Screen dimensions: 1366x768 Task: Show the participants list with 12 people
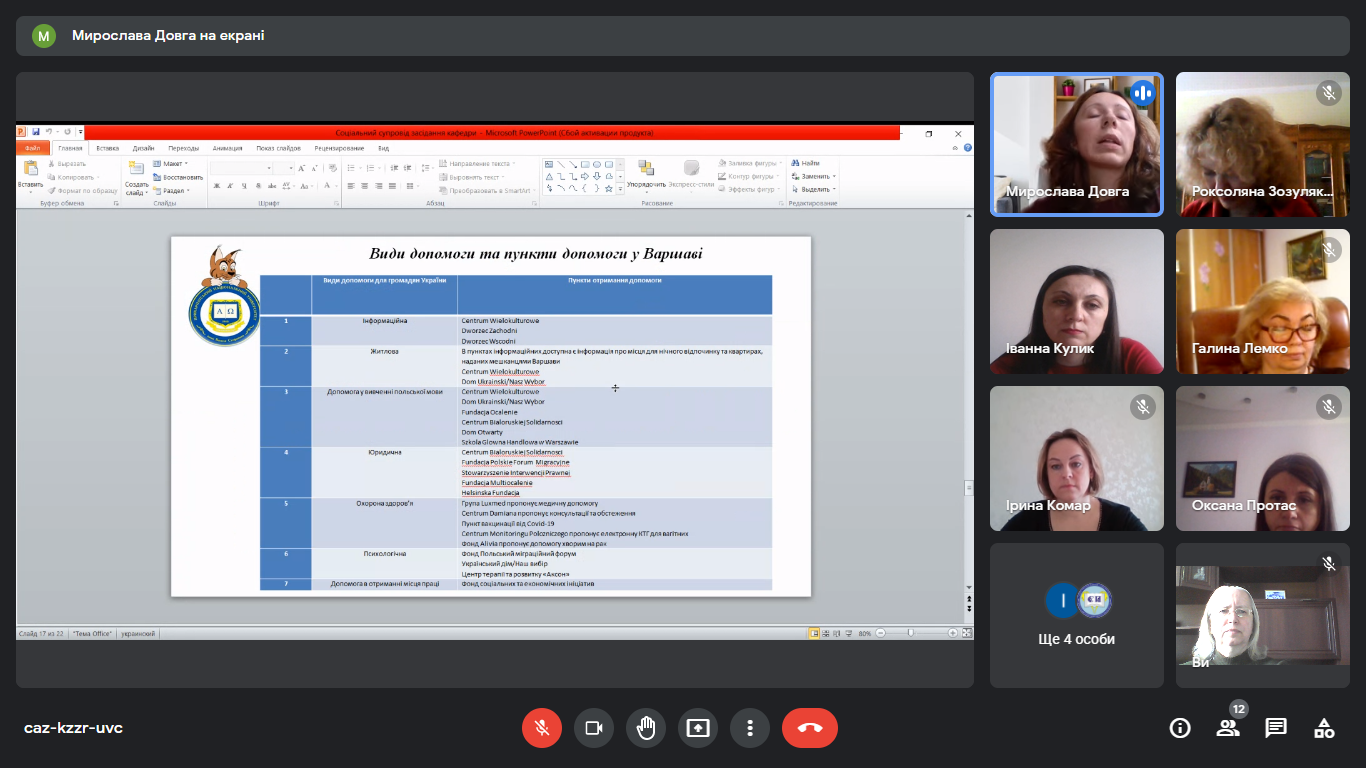pos(1228,728)
